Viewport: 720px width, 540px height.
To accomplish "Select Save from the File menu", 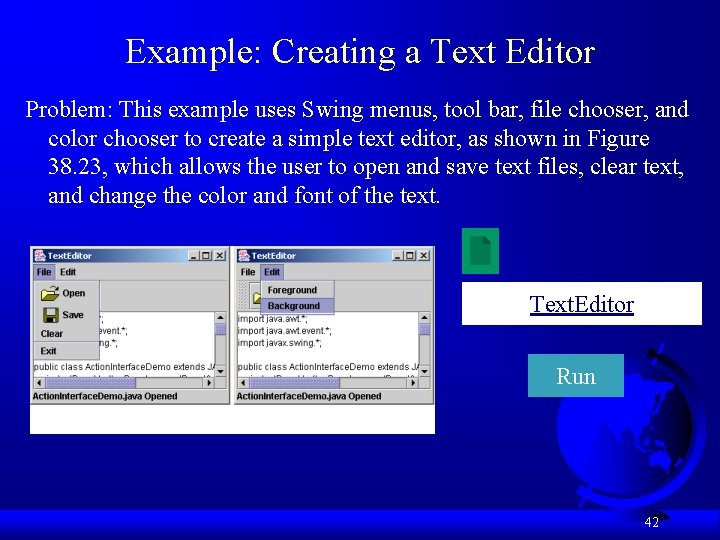I will click(x=67, y=315).
